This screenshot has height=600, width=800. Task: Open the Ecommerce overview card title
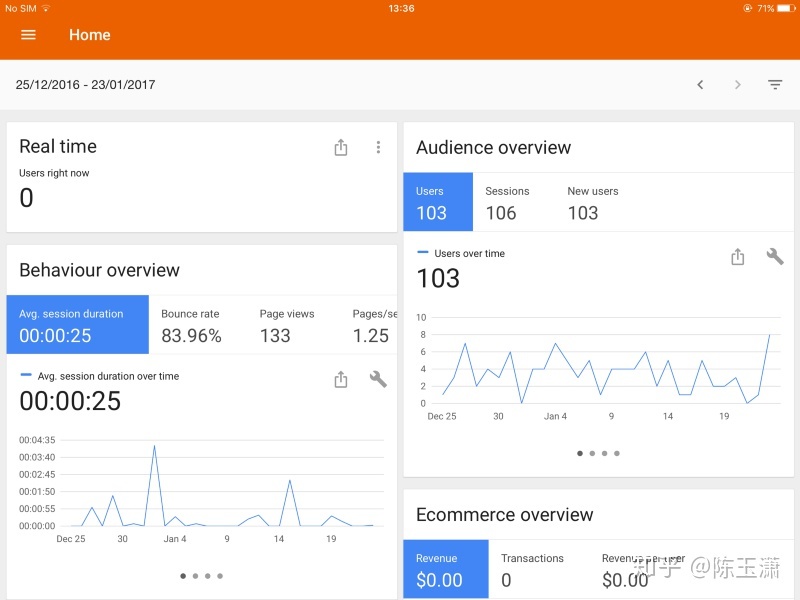tap(505, 514)
